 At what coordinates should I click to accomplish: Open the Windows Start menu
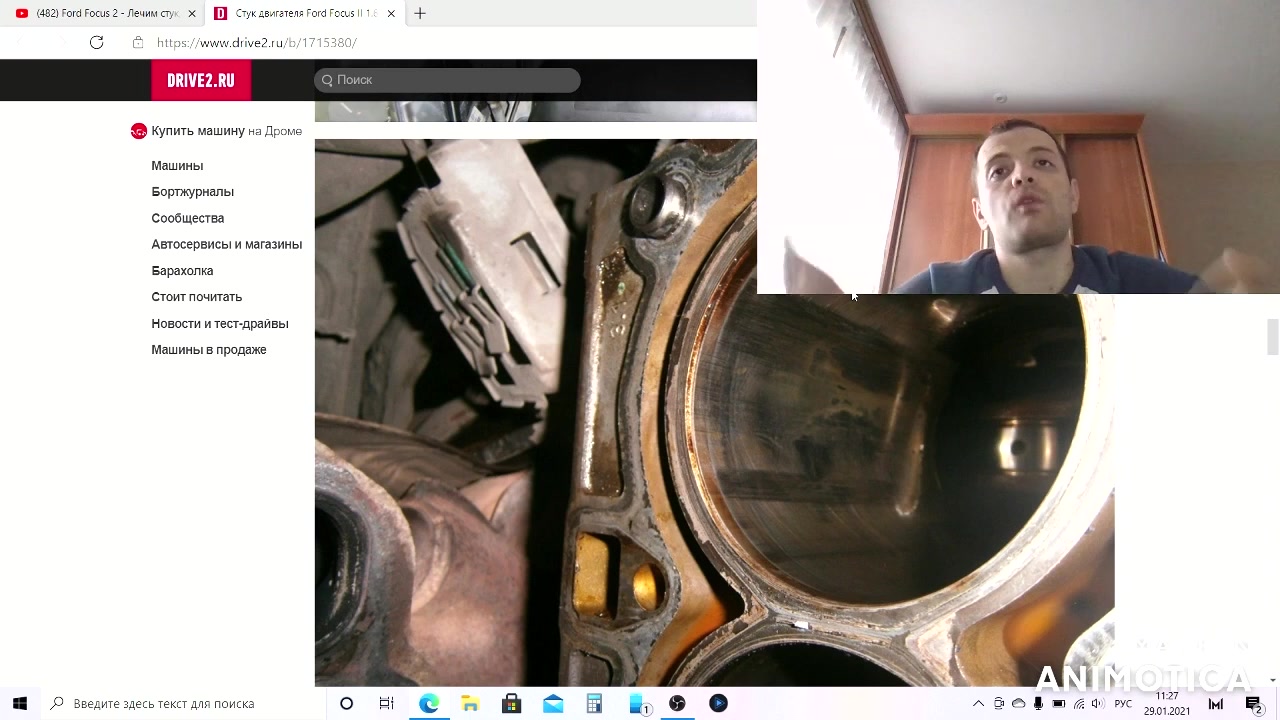coord(20,703)
